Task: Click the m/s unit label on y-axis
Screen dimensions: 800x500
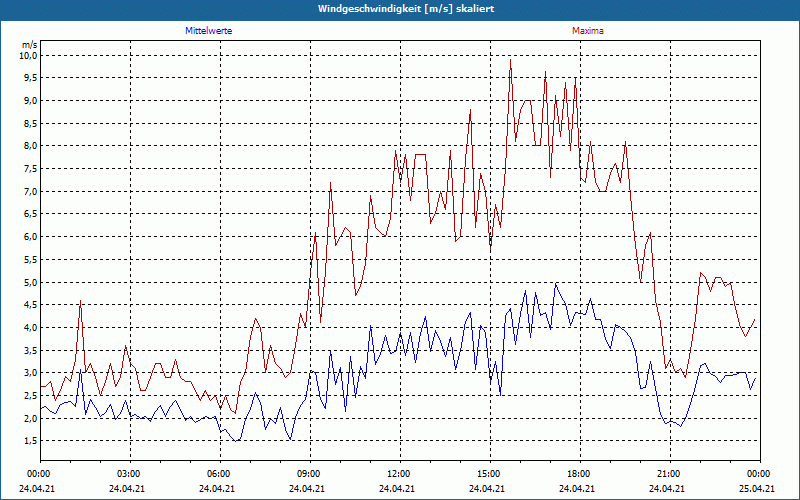Action: click(30, 45)
